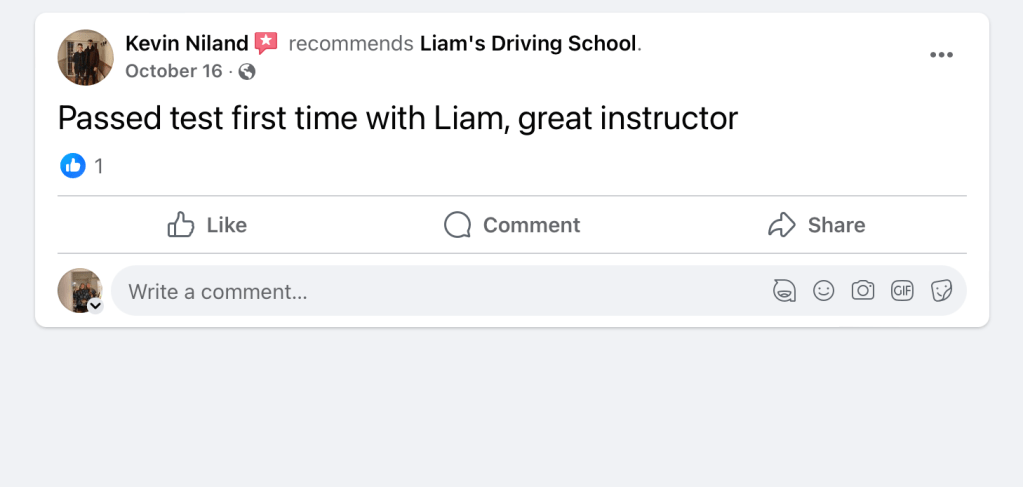Screen dimensions: 1023x487
Task: Like Kevin Niland's recommendation post
Action: click(x=207, y=225)
